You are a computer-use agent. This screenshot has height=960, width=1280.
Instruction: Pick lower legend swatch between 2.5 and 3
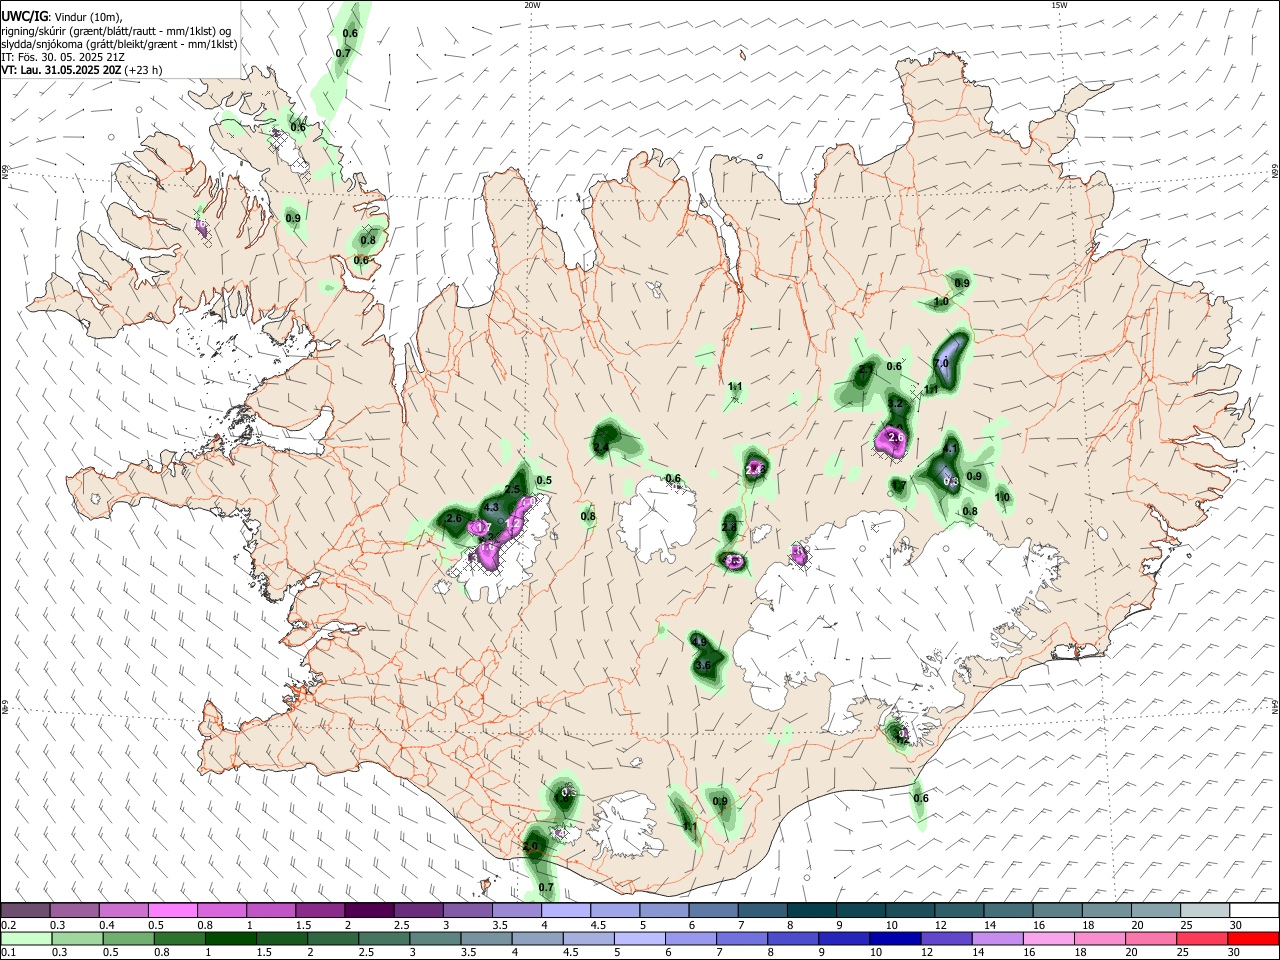coord(385,939)
